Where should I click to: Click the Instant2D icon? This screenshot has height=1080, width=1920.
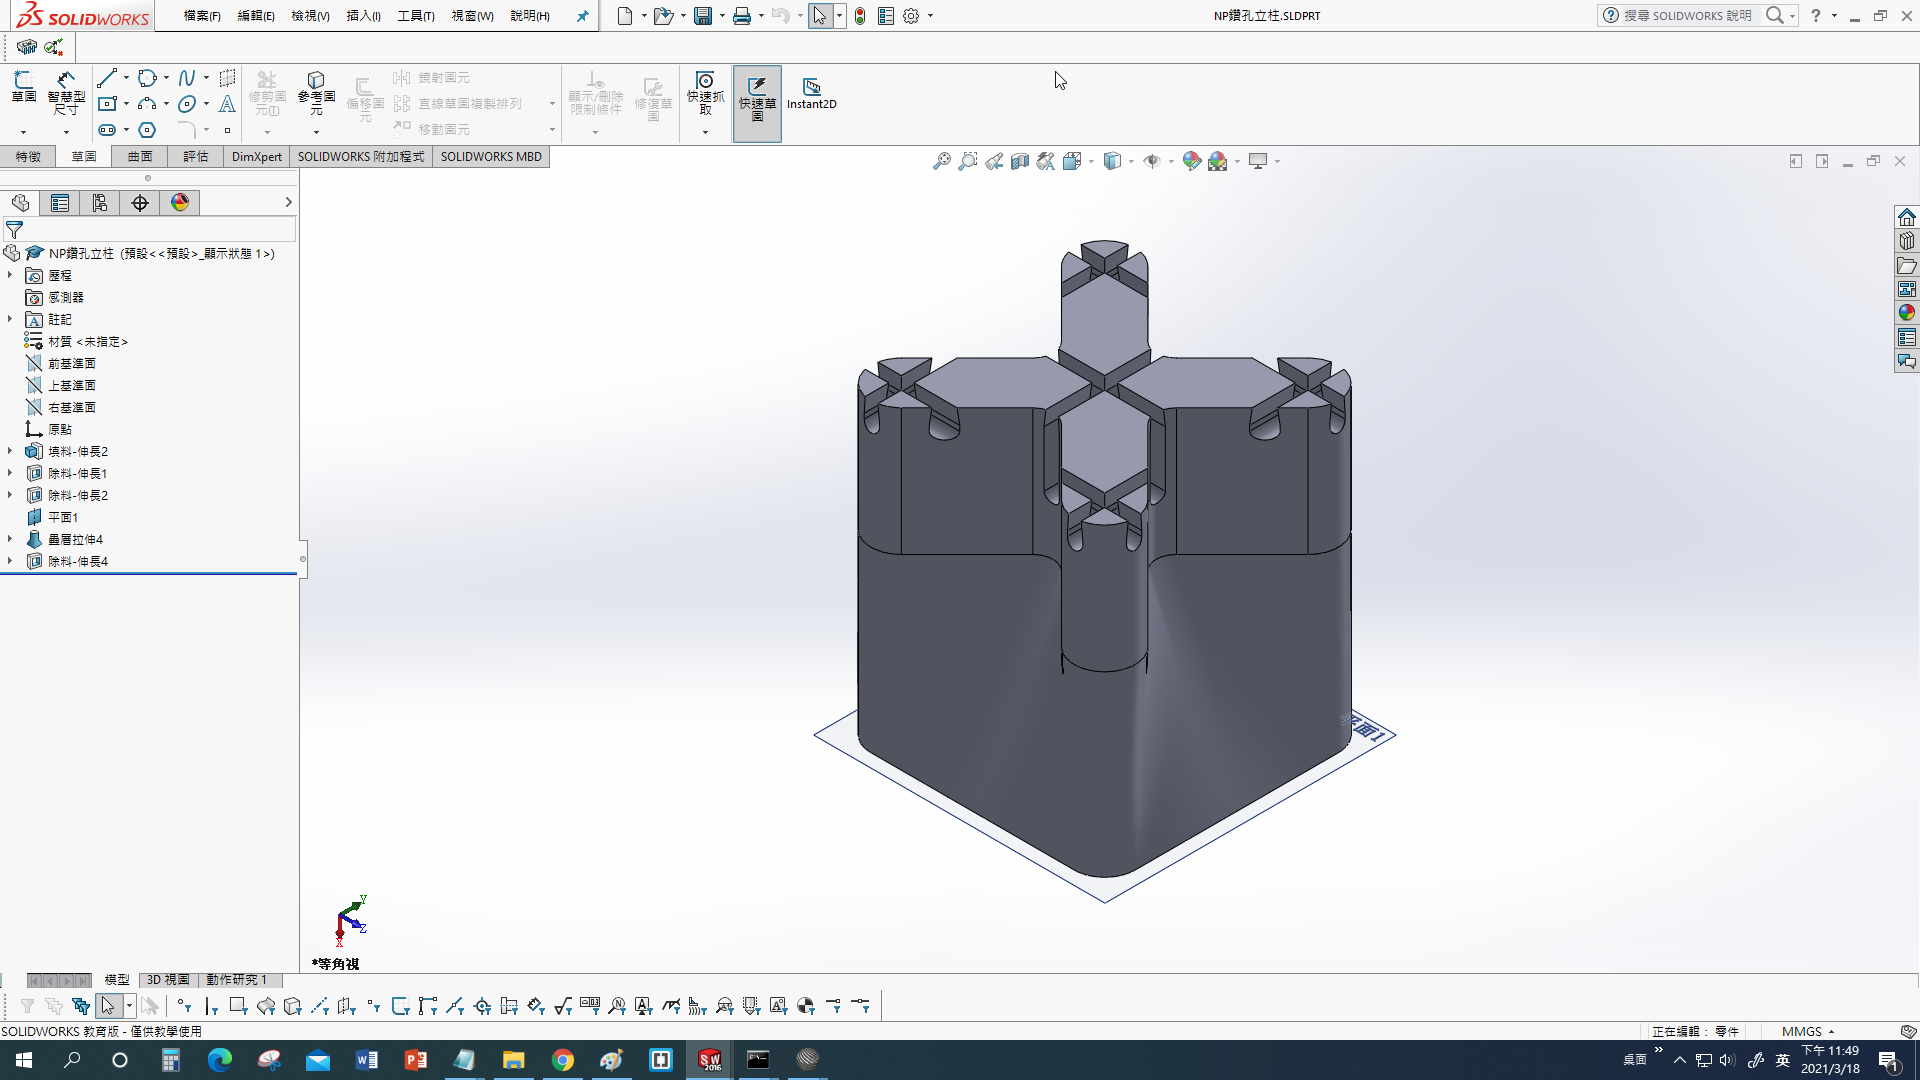pyautogui.click(x=811, y=94)
